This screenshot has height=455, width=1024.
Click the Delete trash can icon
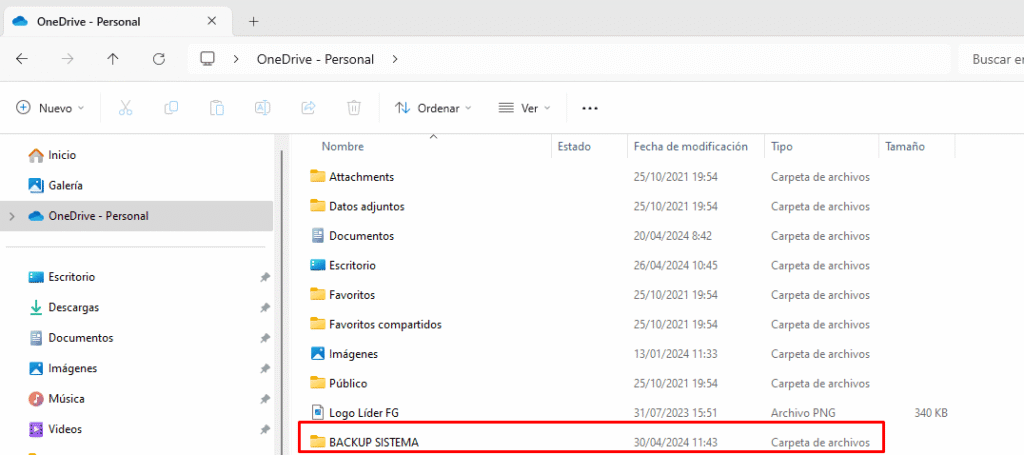click(x=353, y=108)
